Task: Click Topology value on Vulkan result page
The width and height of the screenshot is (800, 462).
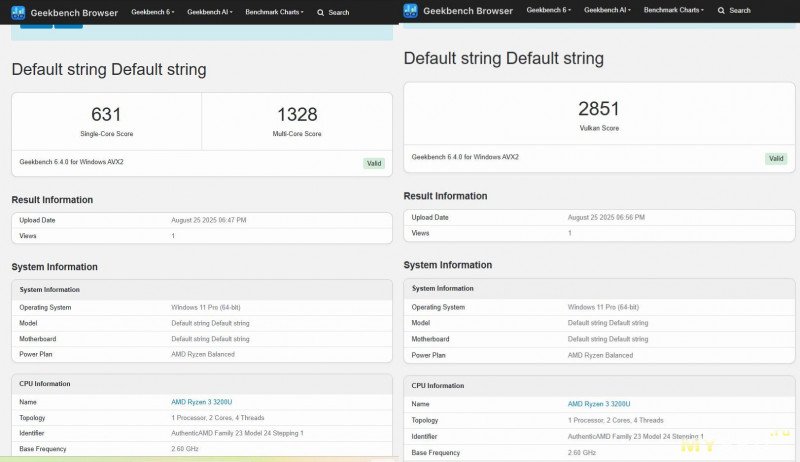Action: 616,421
